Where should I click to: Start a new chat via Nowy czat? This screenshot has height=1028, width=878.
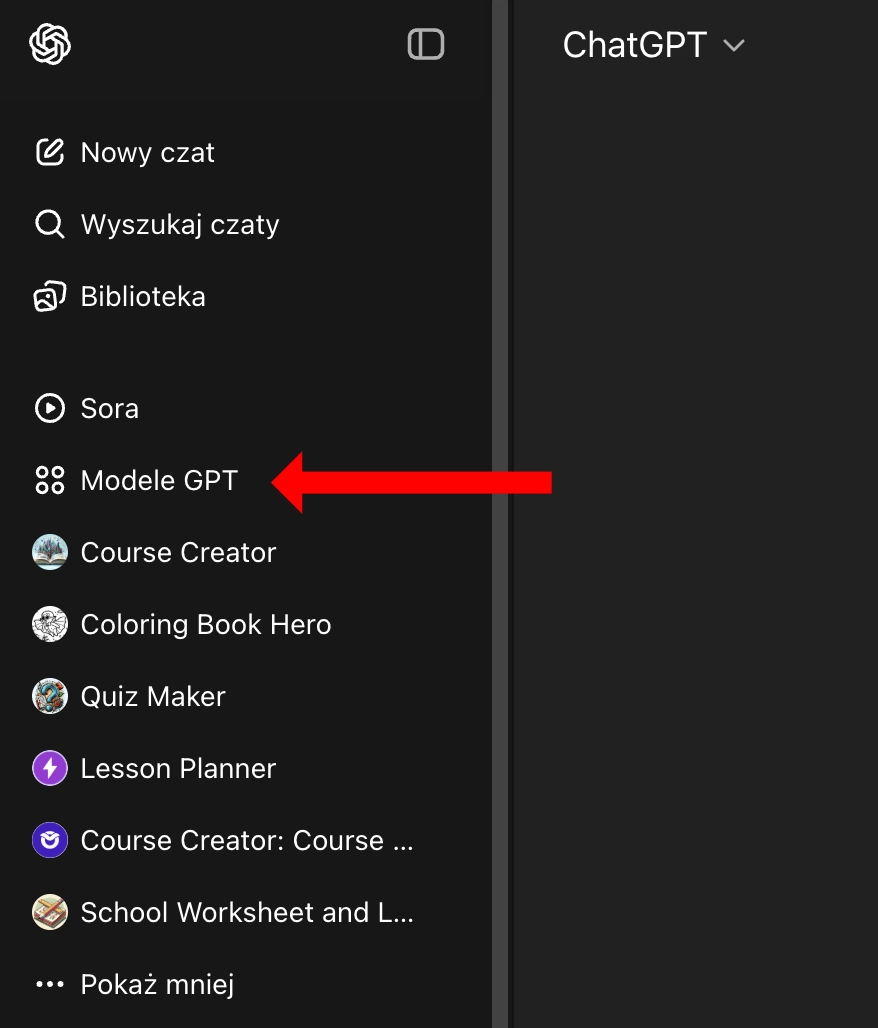click(148, 152)
